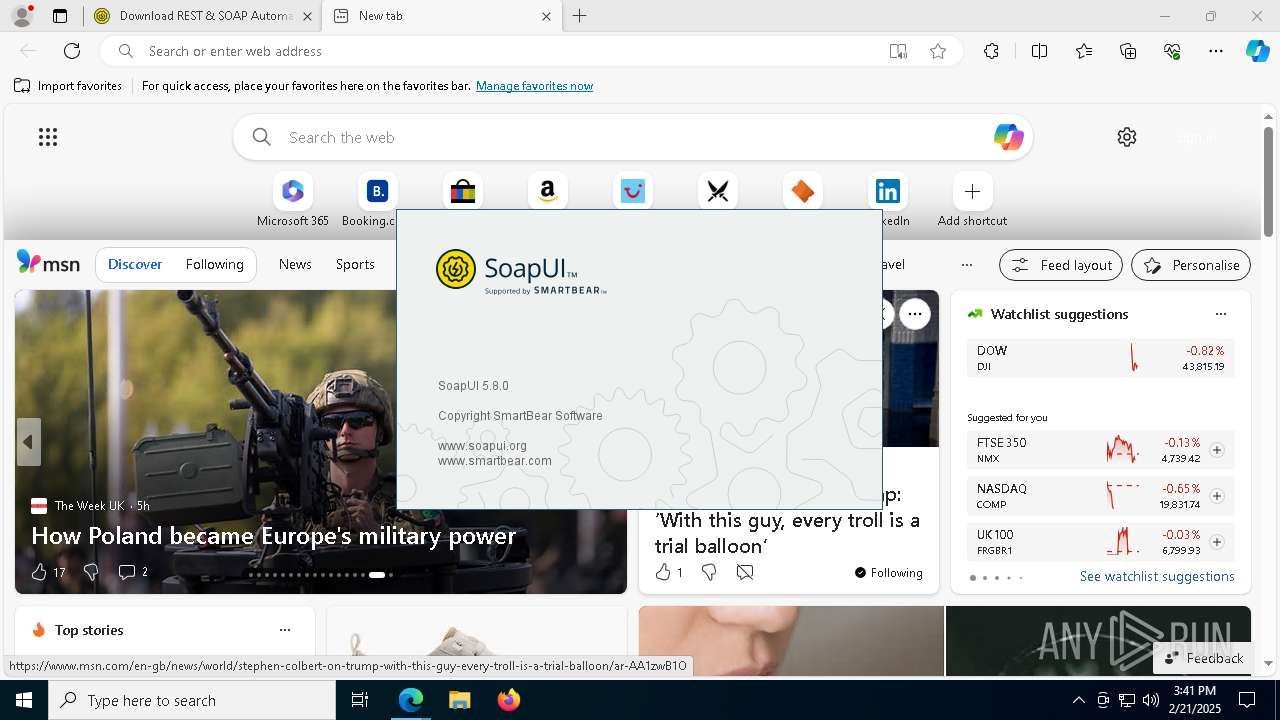Viewport: 1280px width, 720px height.
Task: Open Settings and more menu
Action: click(x=1216, y=51)
